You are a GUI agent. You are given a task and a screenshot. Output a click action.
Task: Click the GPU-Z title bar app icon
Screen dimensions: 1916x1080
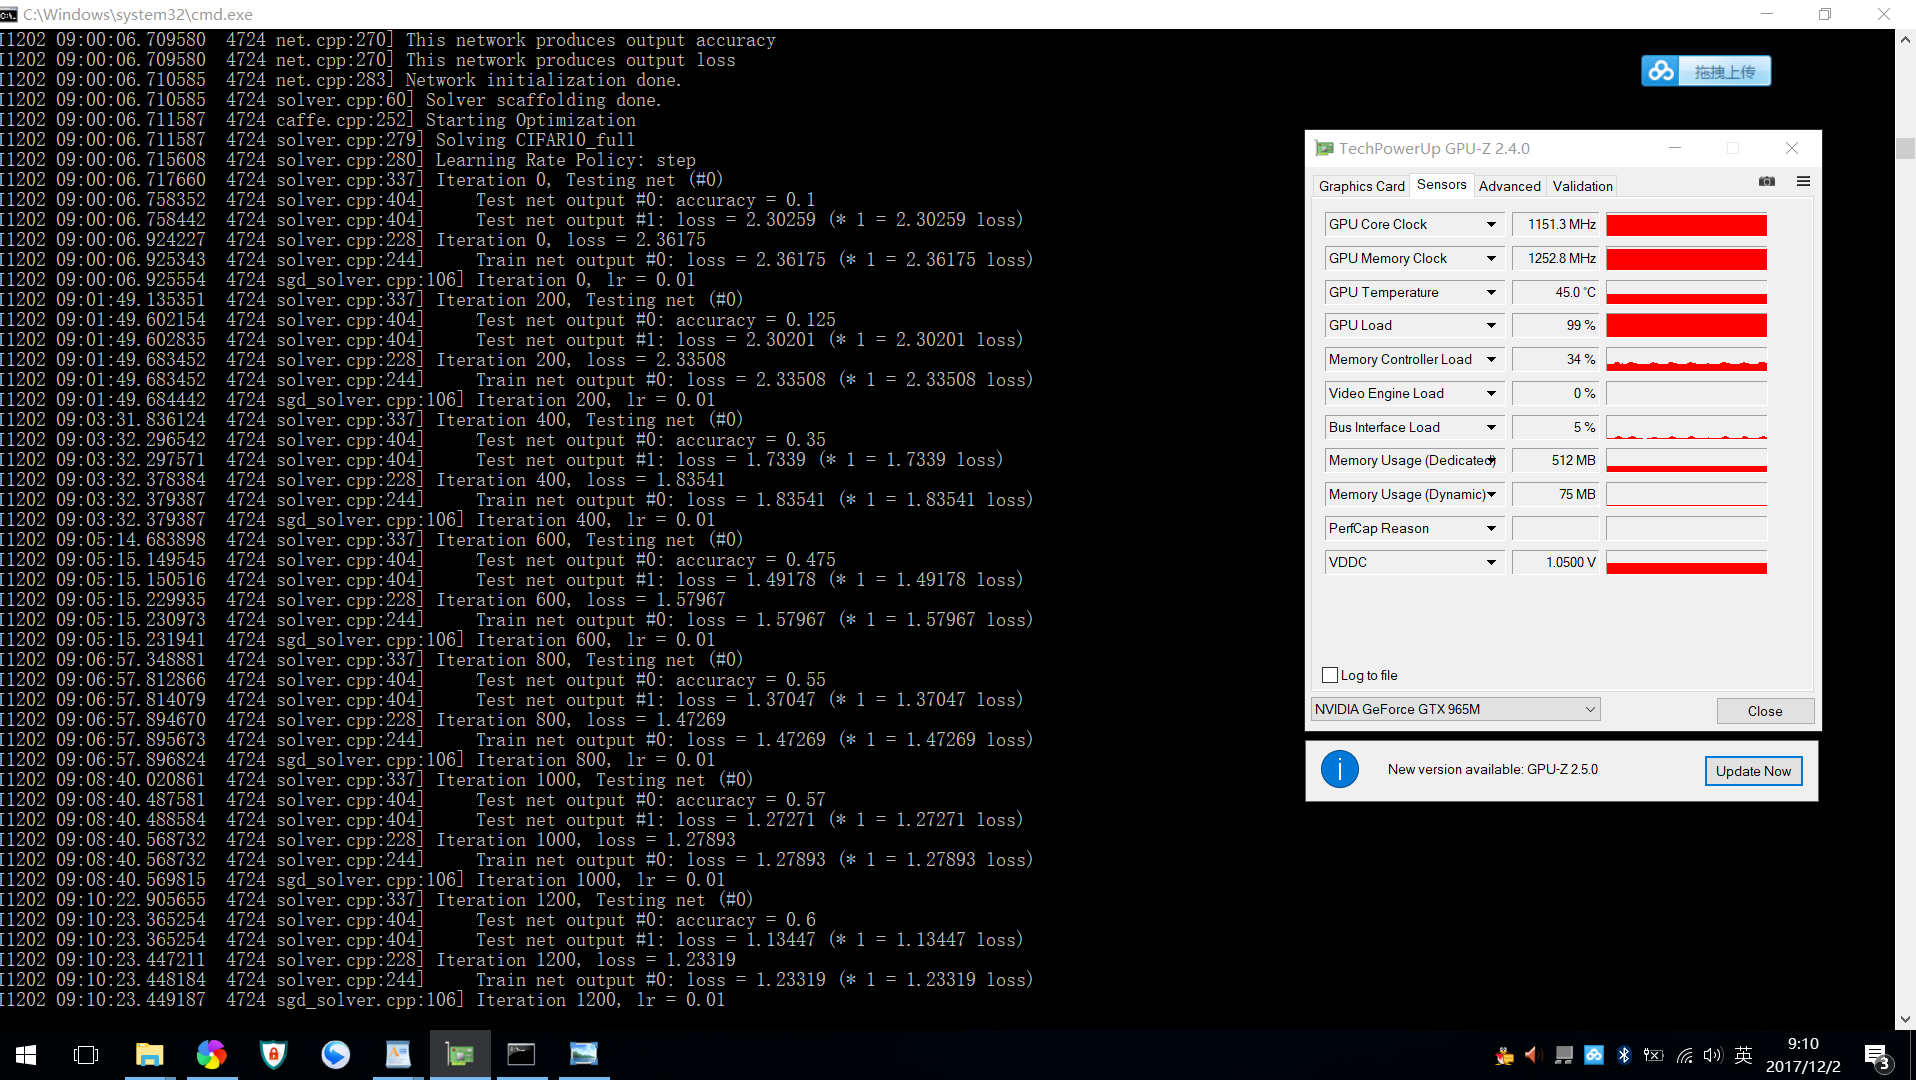(1325, 149)
